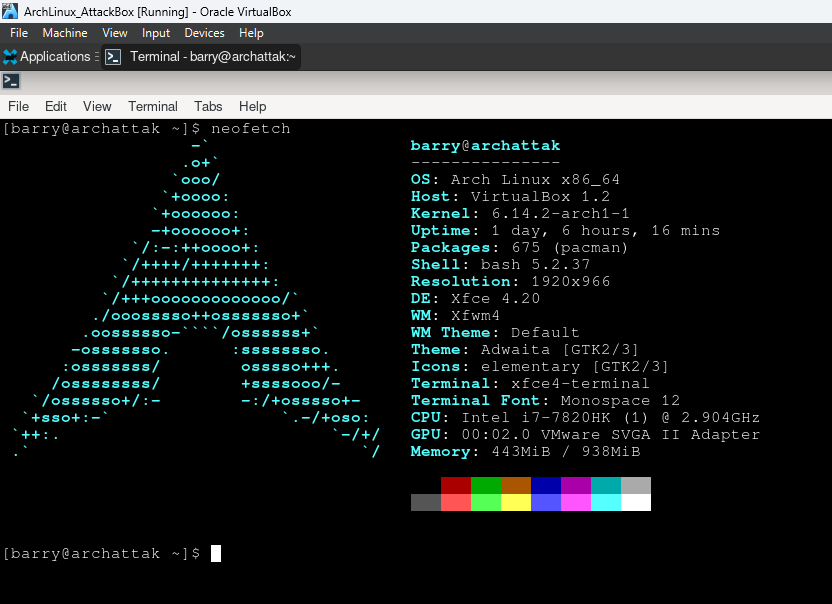Click the cyan "barry@archattak" neofetch header
The width and height of the screenshot is (832, 604).
486,145
